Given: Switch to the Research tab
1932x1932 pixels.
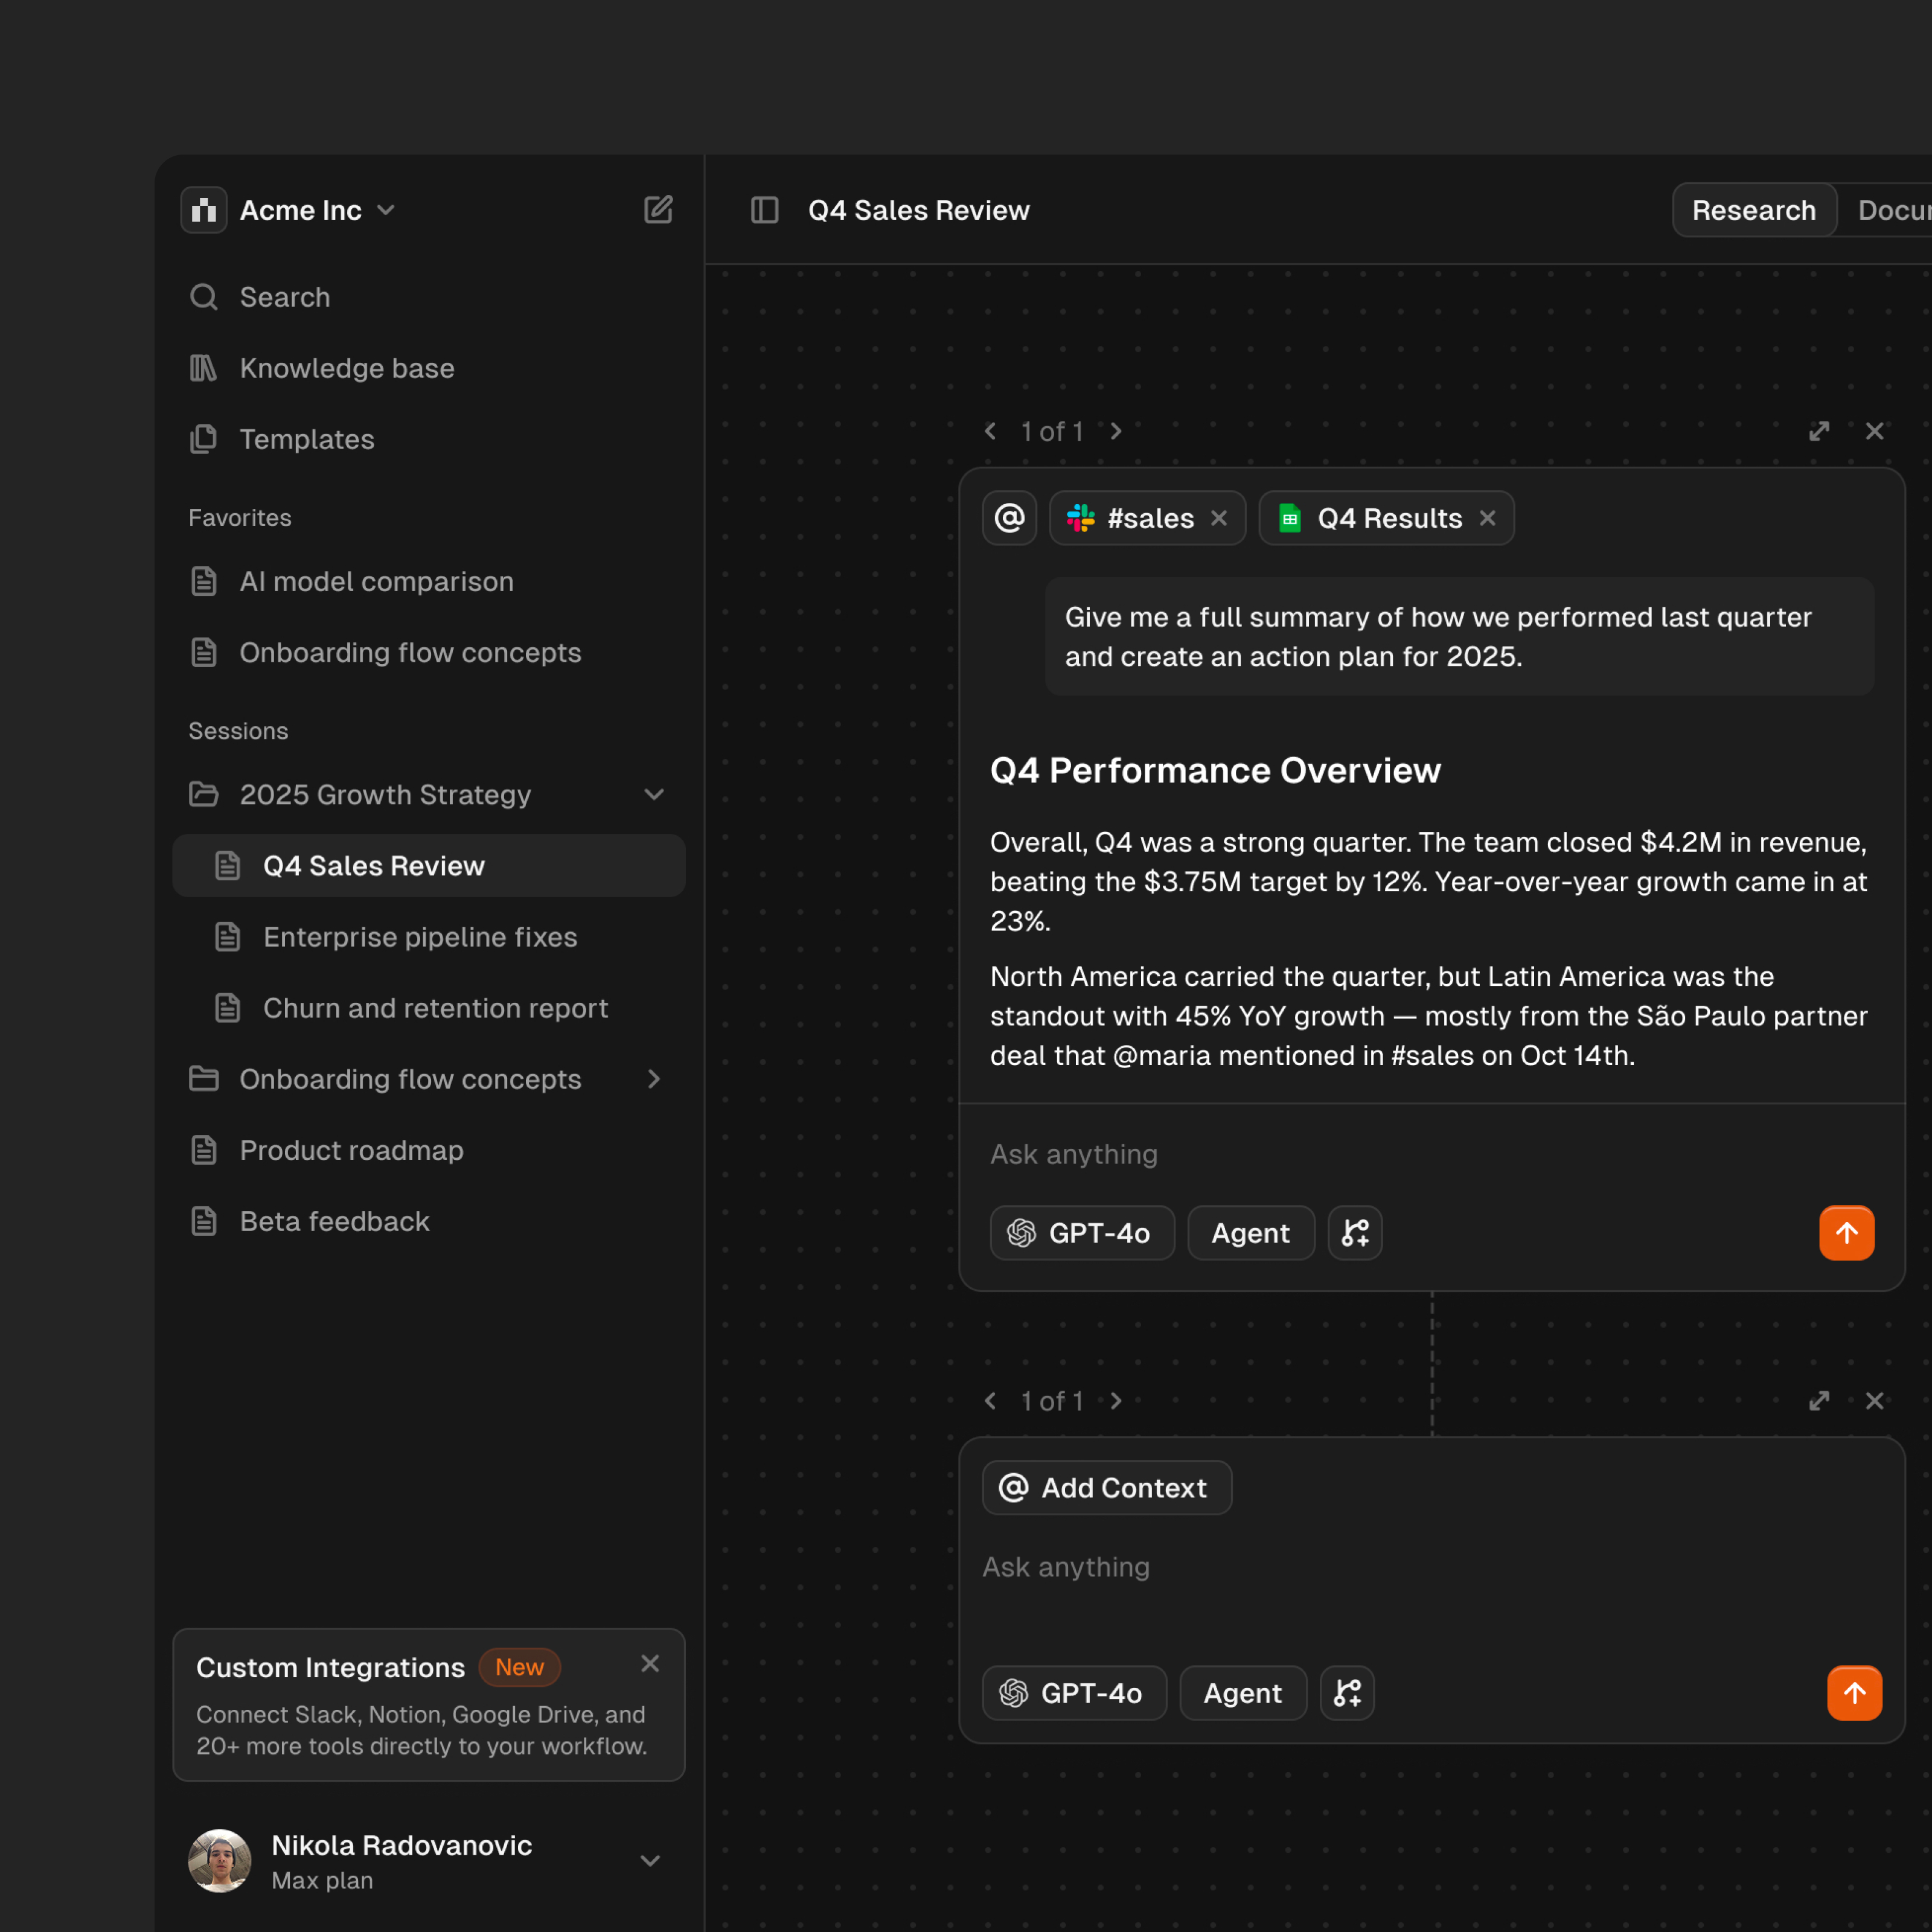Looking at the screenshot, I should [1753, 210].
